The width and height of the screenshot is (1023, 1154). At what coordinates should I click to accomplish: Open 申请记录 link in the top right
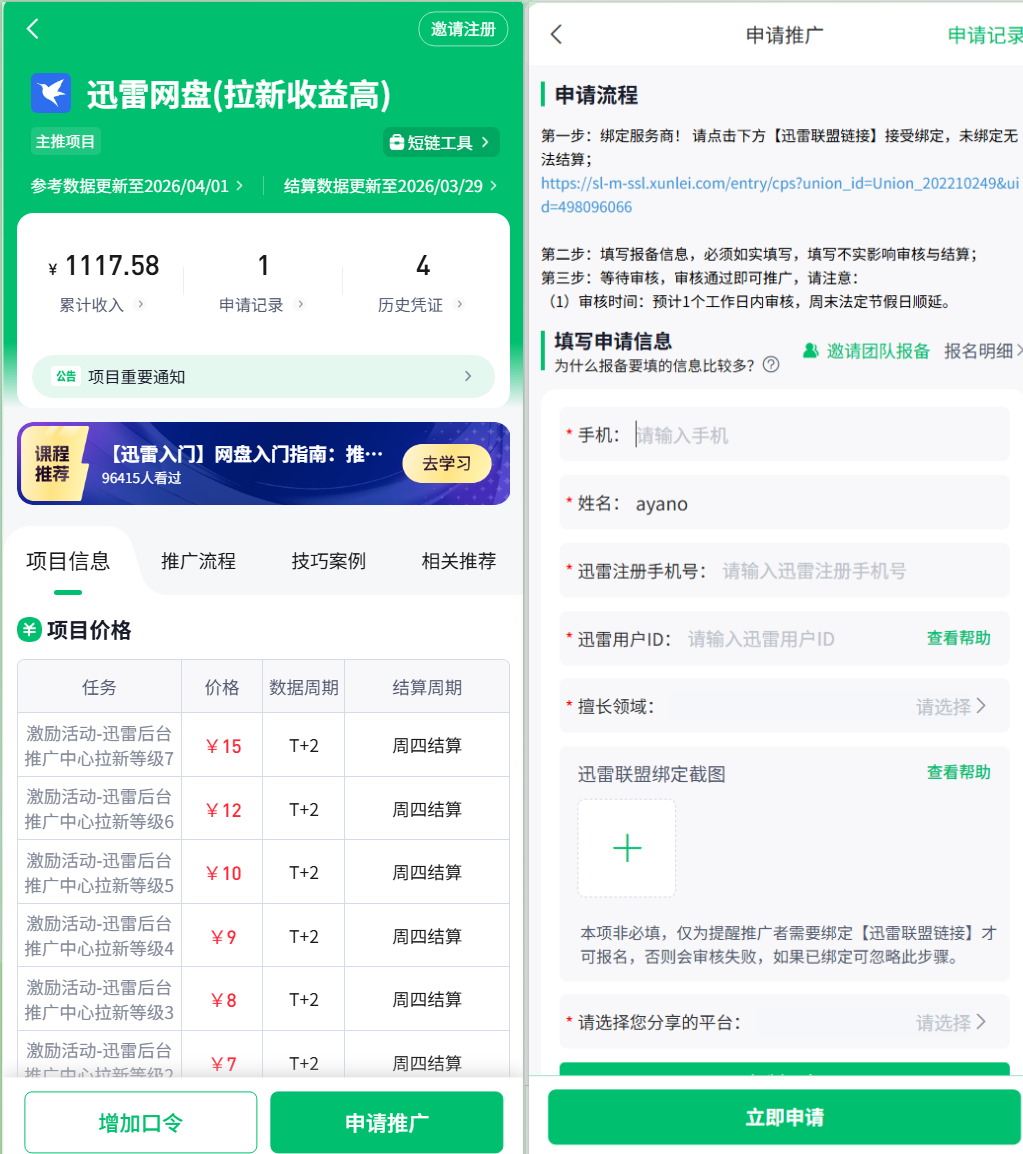[x=985, y=35]
